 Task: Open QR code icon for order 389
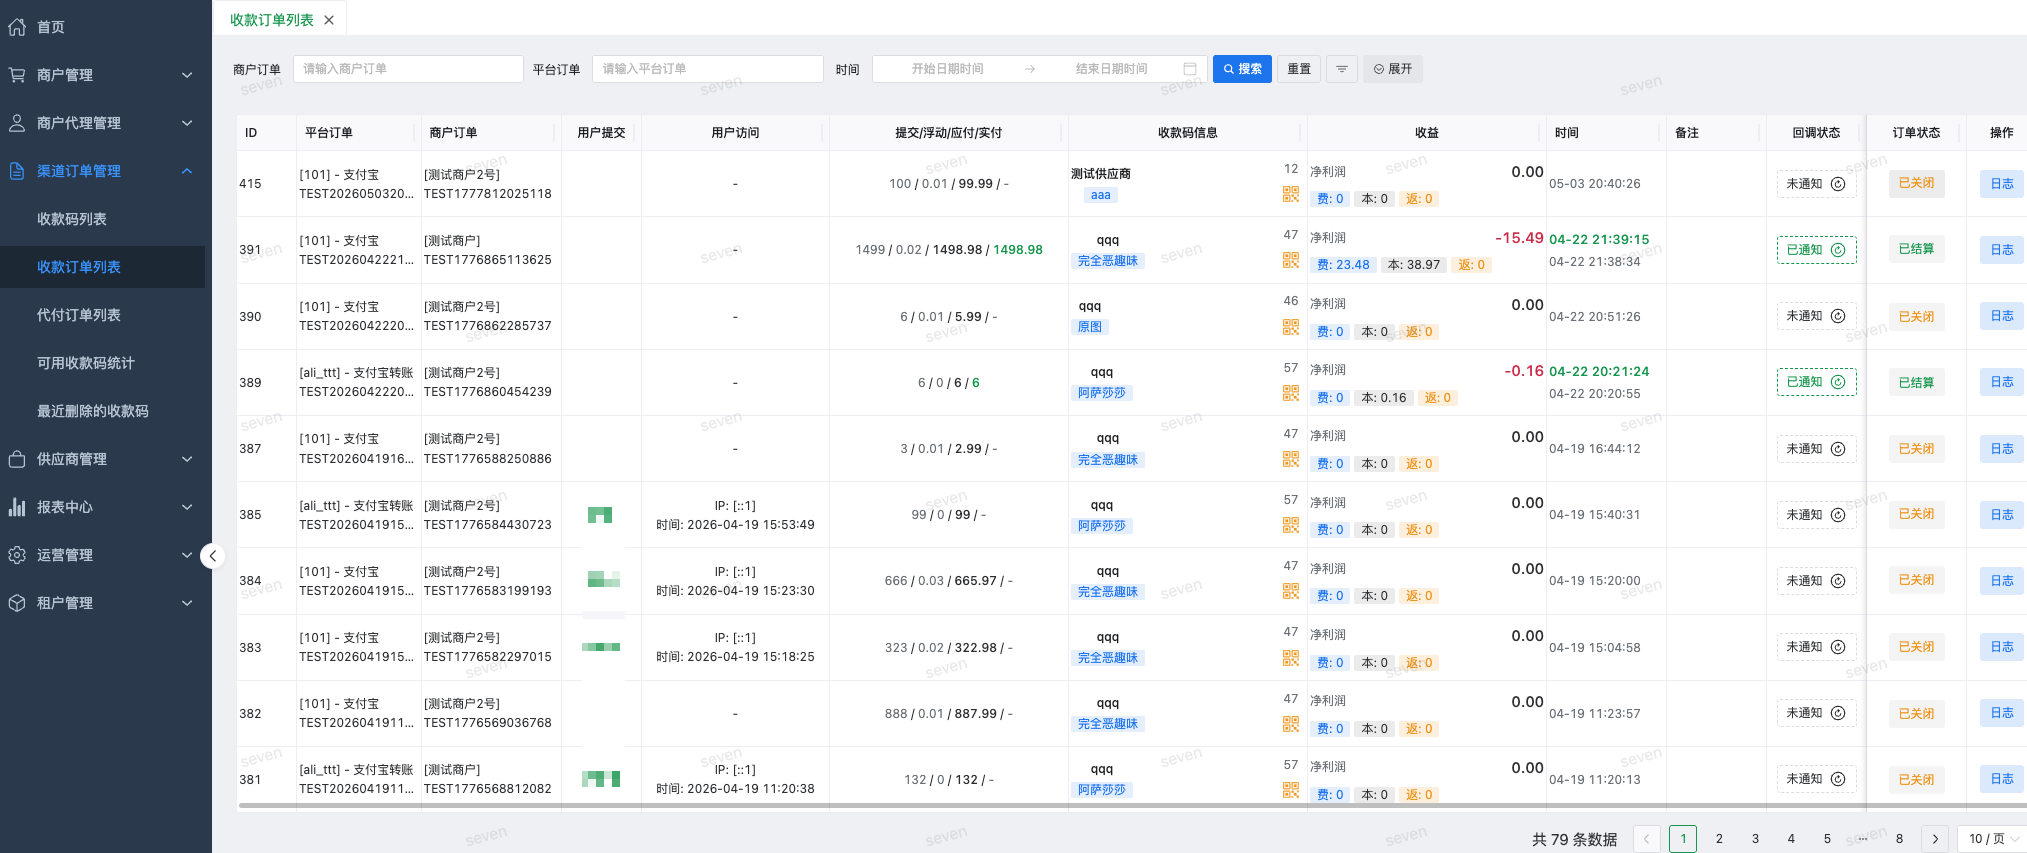[x=1291, y=393]
